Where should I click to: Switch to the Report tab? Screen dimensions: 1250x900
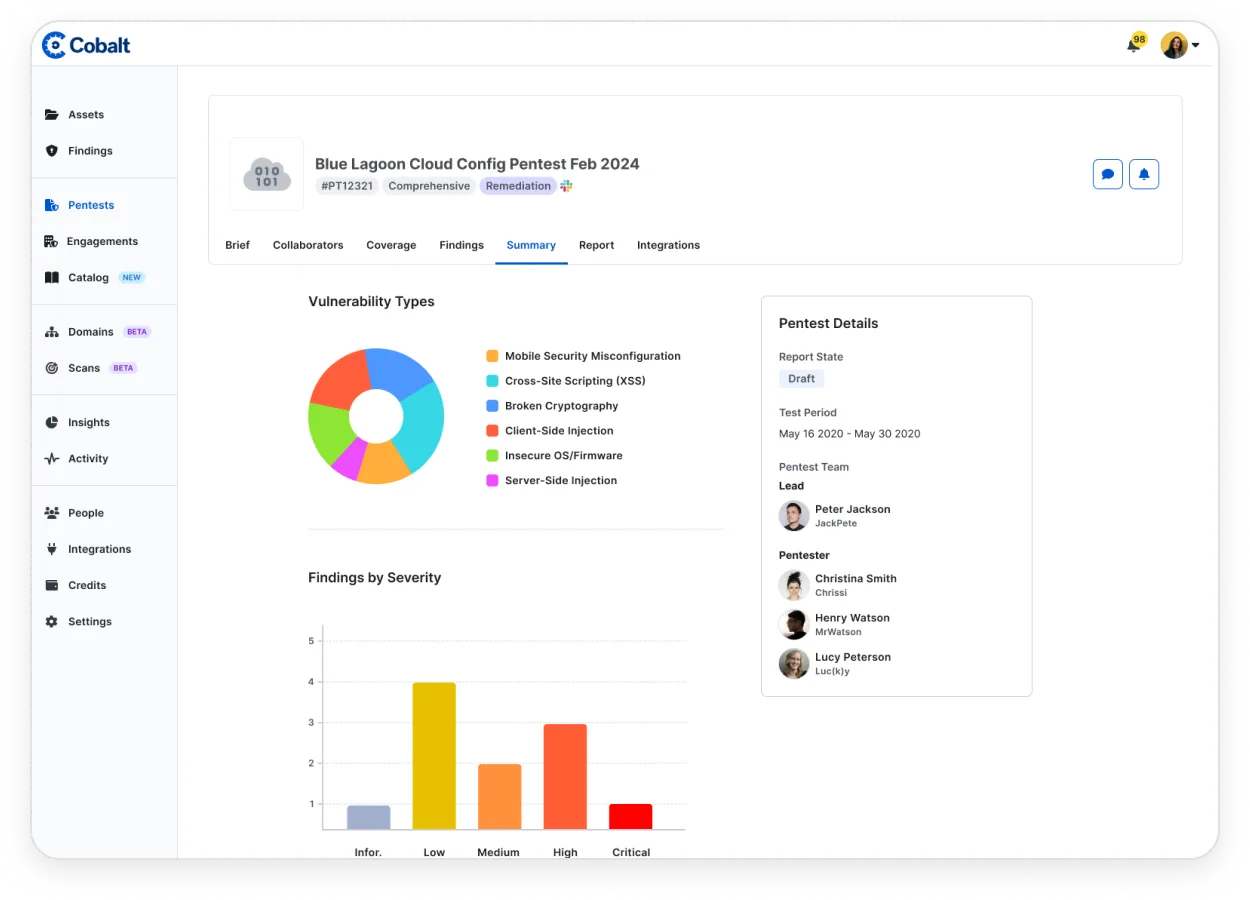(596, 245)
